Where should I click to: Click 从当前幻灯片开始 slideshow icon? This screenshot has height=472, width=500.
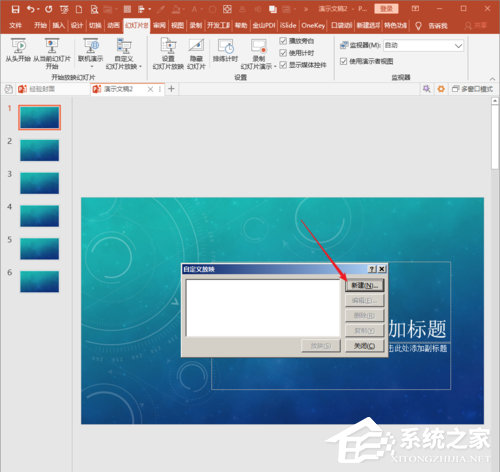pos(52,46)
